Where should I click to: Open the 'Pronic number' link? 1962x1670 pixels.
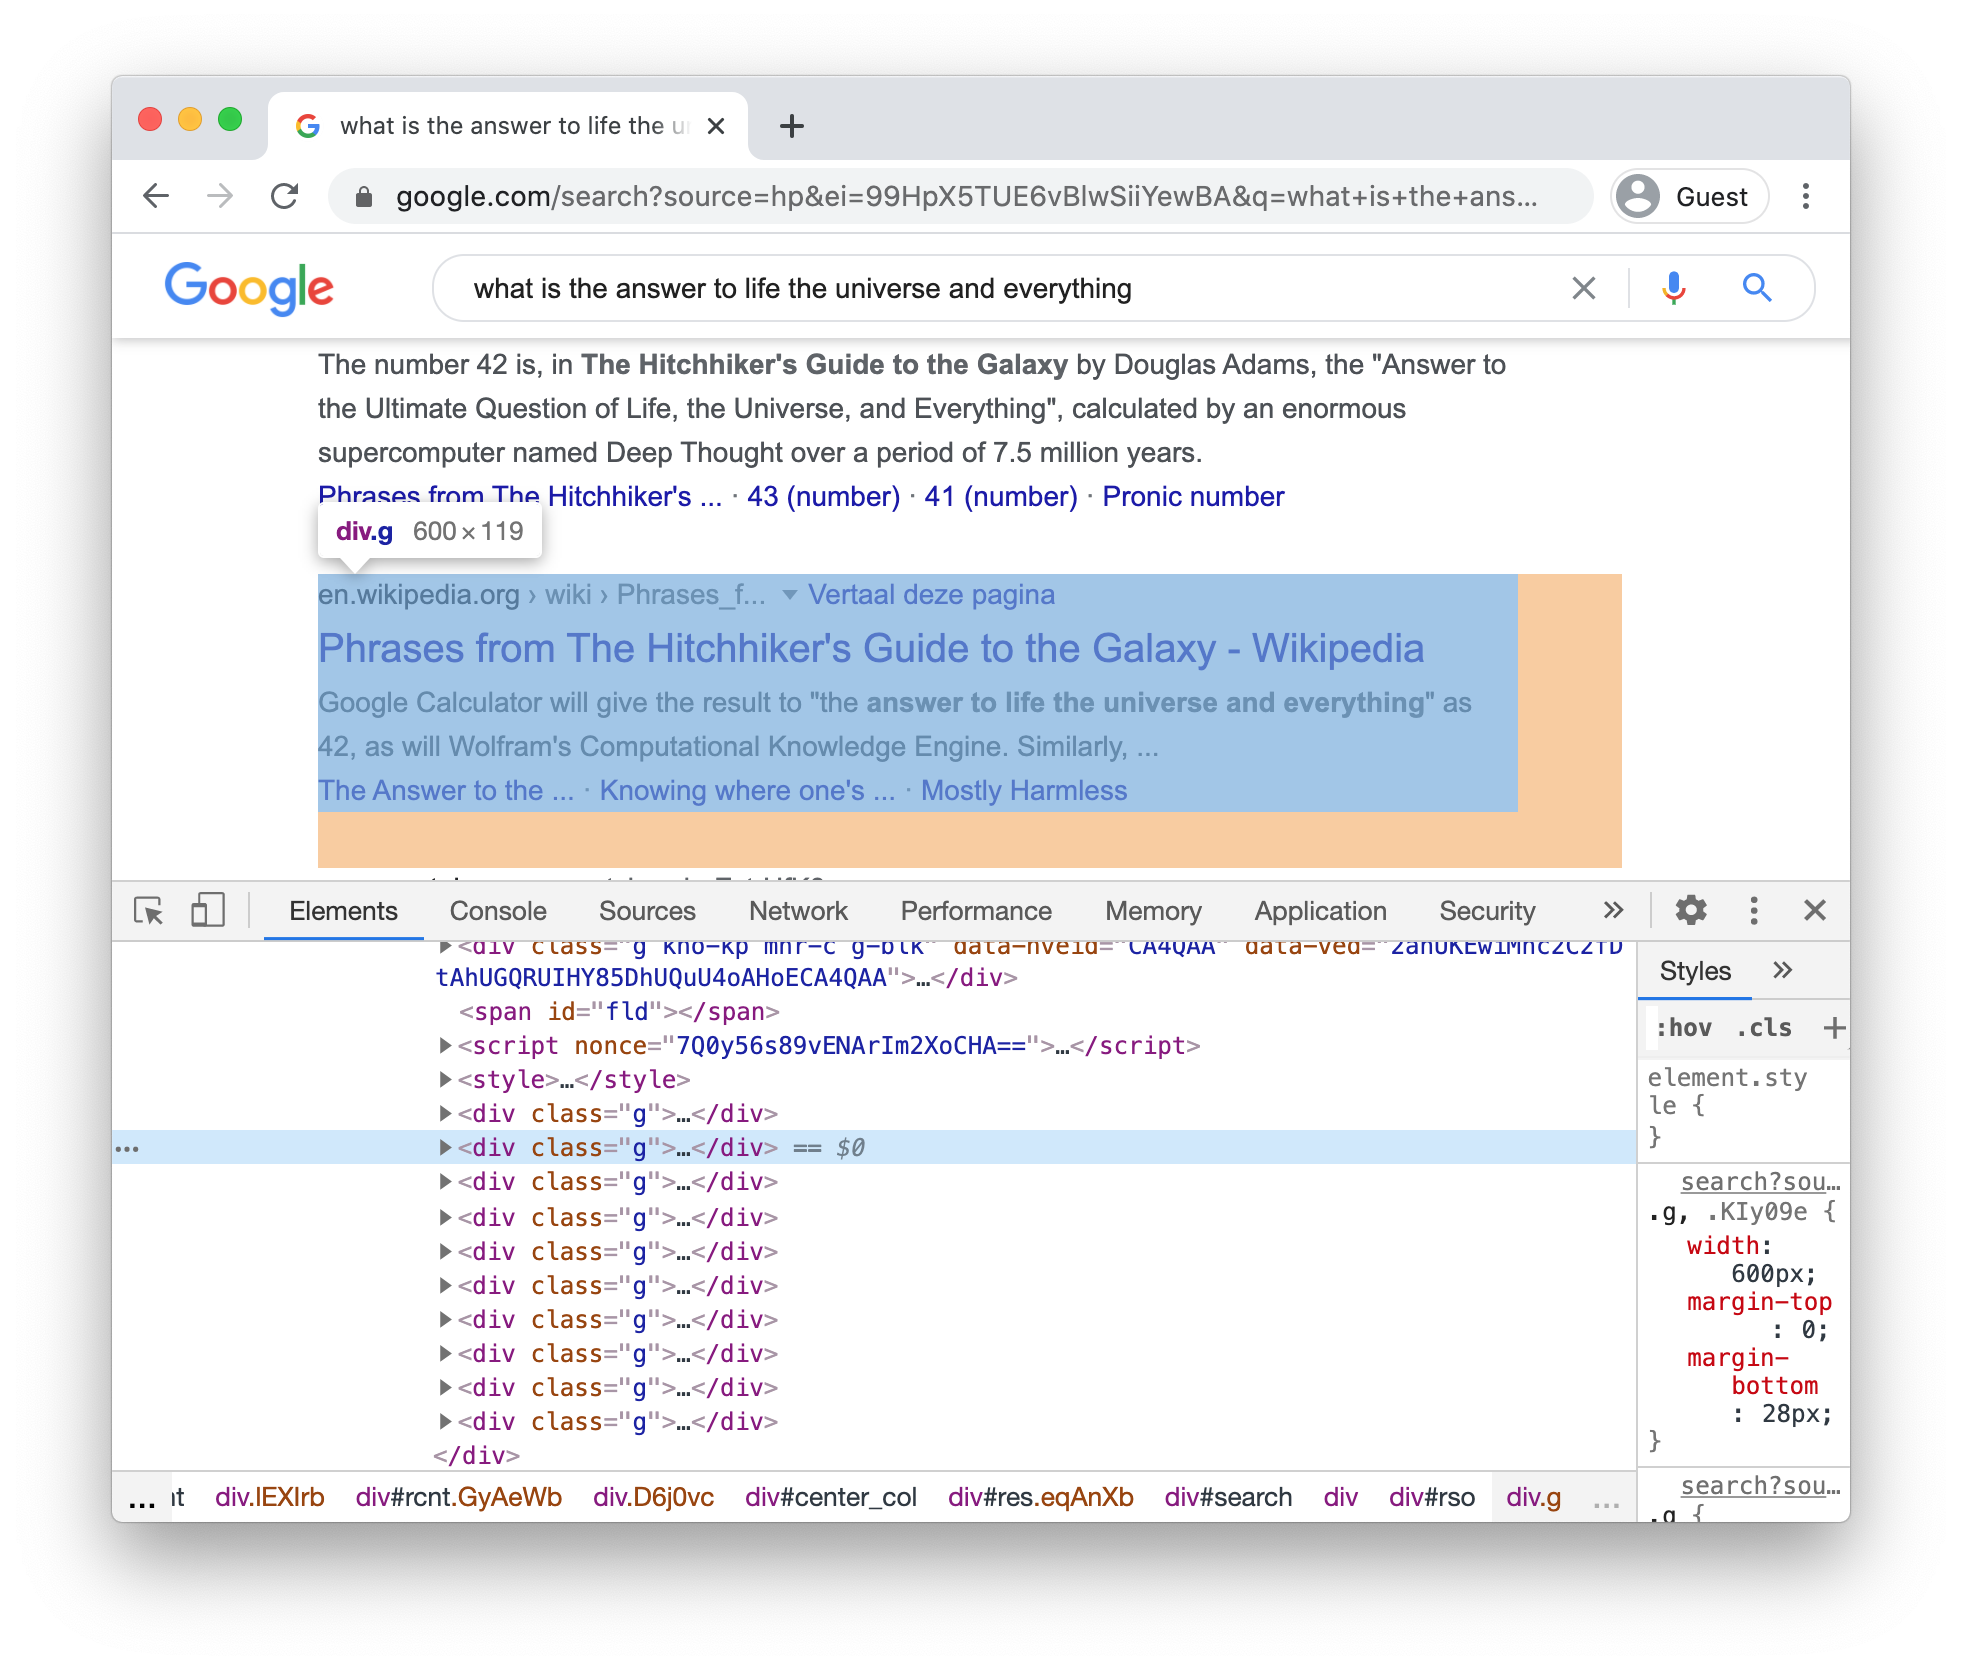1193,496
